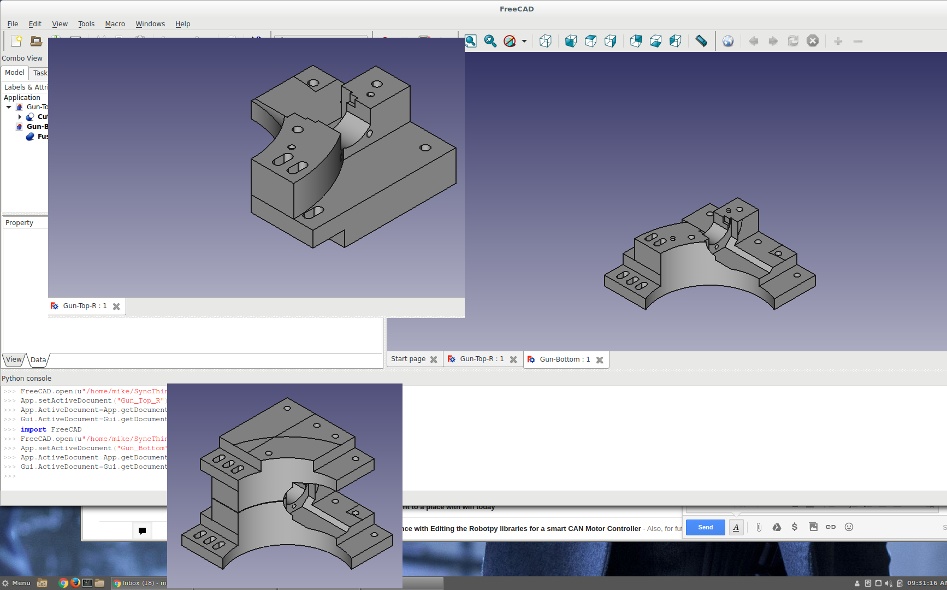Screen dimensions: 947x590
Task: Activate the Measure distance ruler tool
Action: coord(701,41)
